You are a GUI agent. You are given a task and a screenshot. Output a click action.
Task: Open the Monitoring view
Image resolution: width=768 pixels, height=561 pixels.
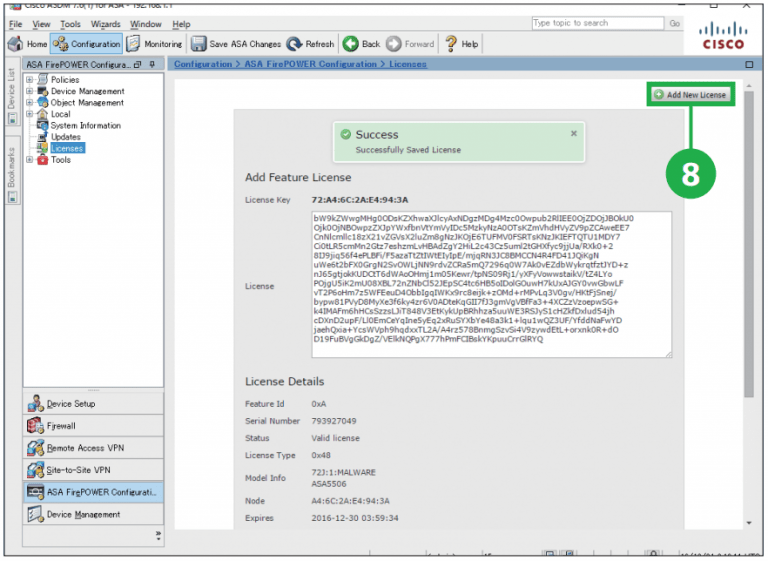point(155,44)
